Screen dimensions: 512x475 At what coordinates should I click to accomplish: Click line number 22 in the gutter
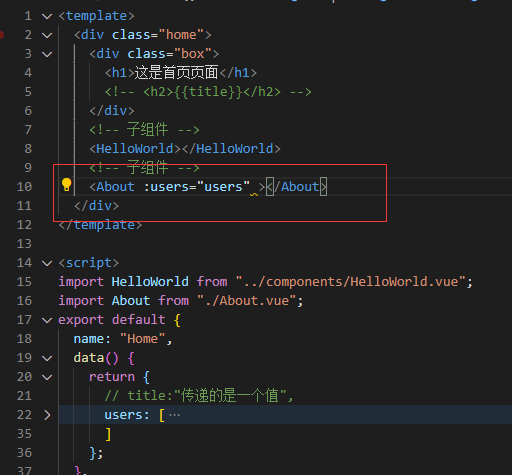(x=24, y=415)
